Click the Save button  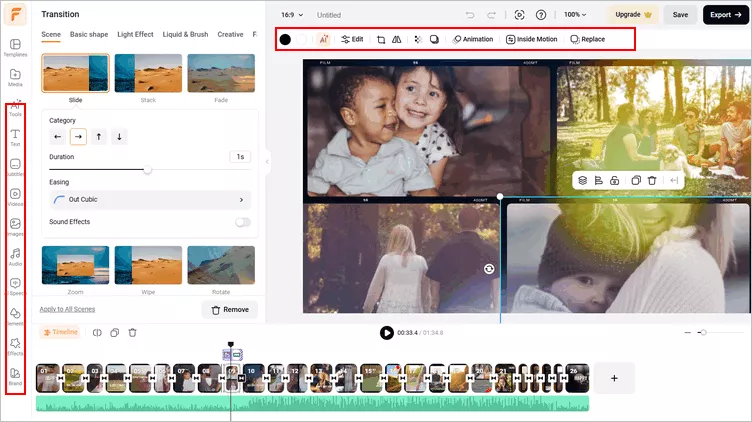680,15
